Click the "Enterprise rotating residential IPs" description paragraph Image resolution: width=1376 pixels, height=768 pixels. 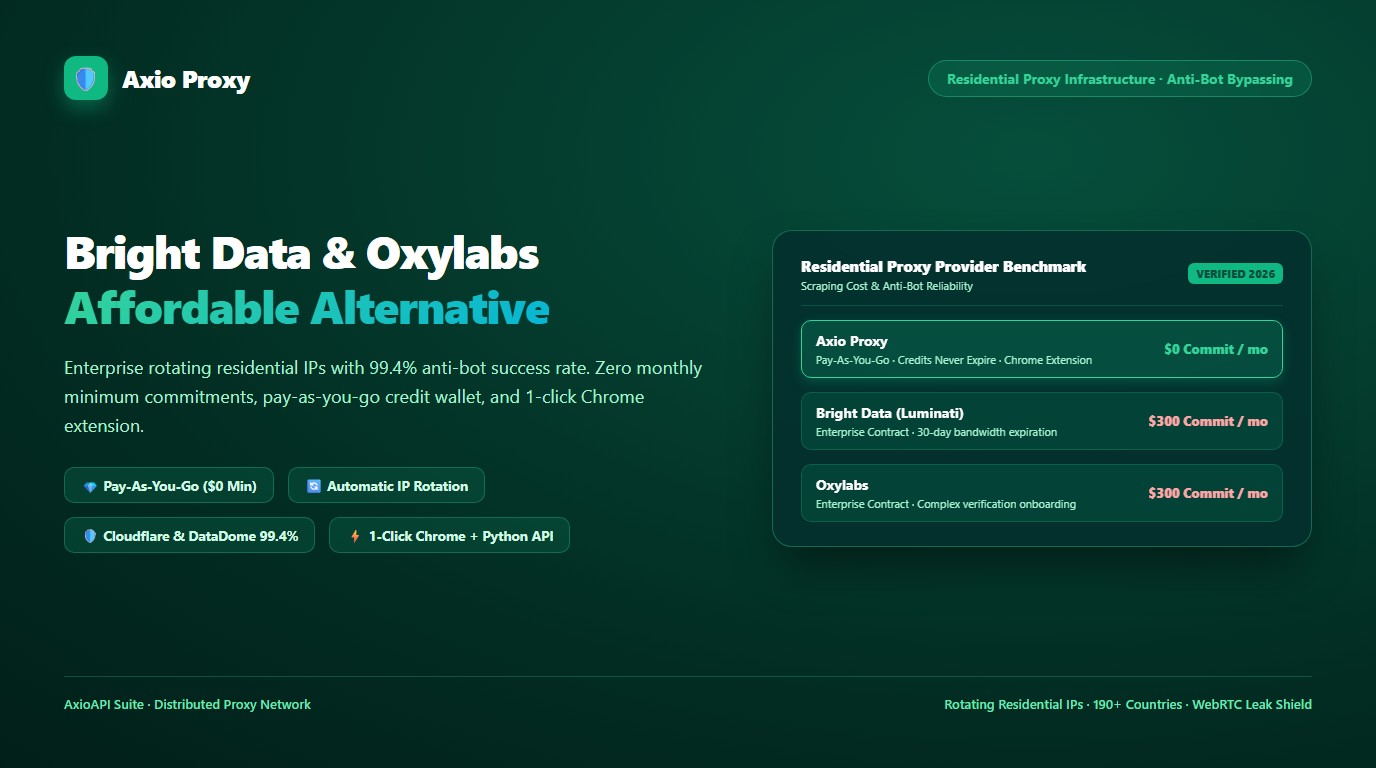point(383,397)
